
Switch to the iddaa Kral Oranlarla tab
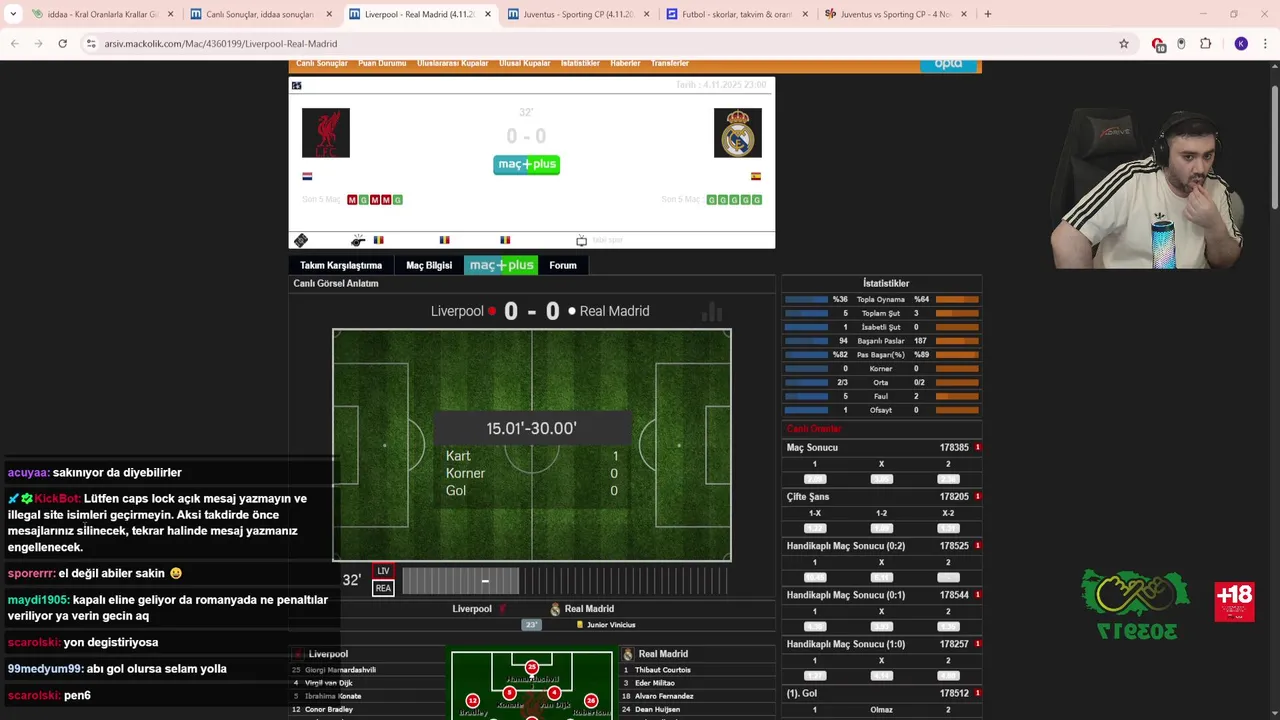(102, 15)
